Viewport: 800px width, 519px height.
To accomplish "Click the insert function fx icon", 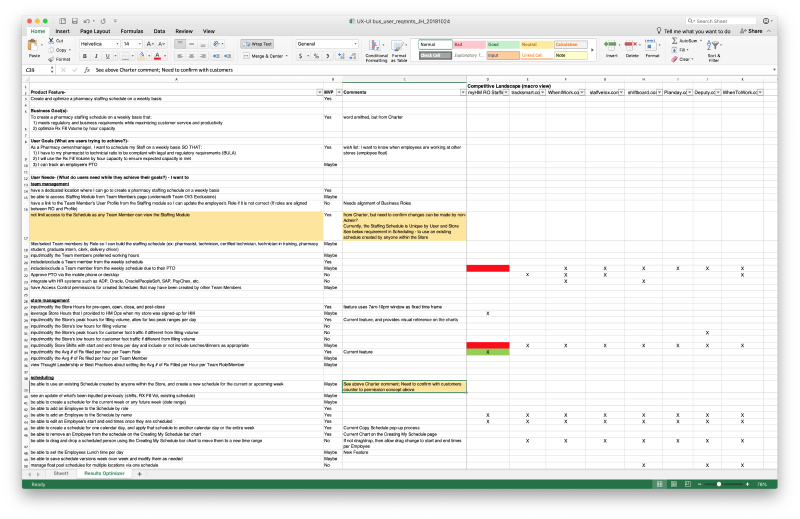I will click(87, 70).
